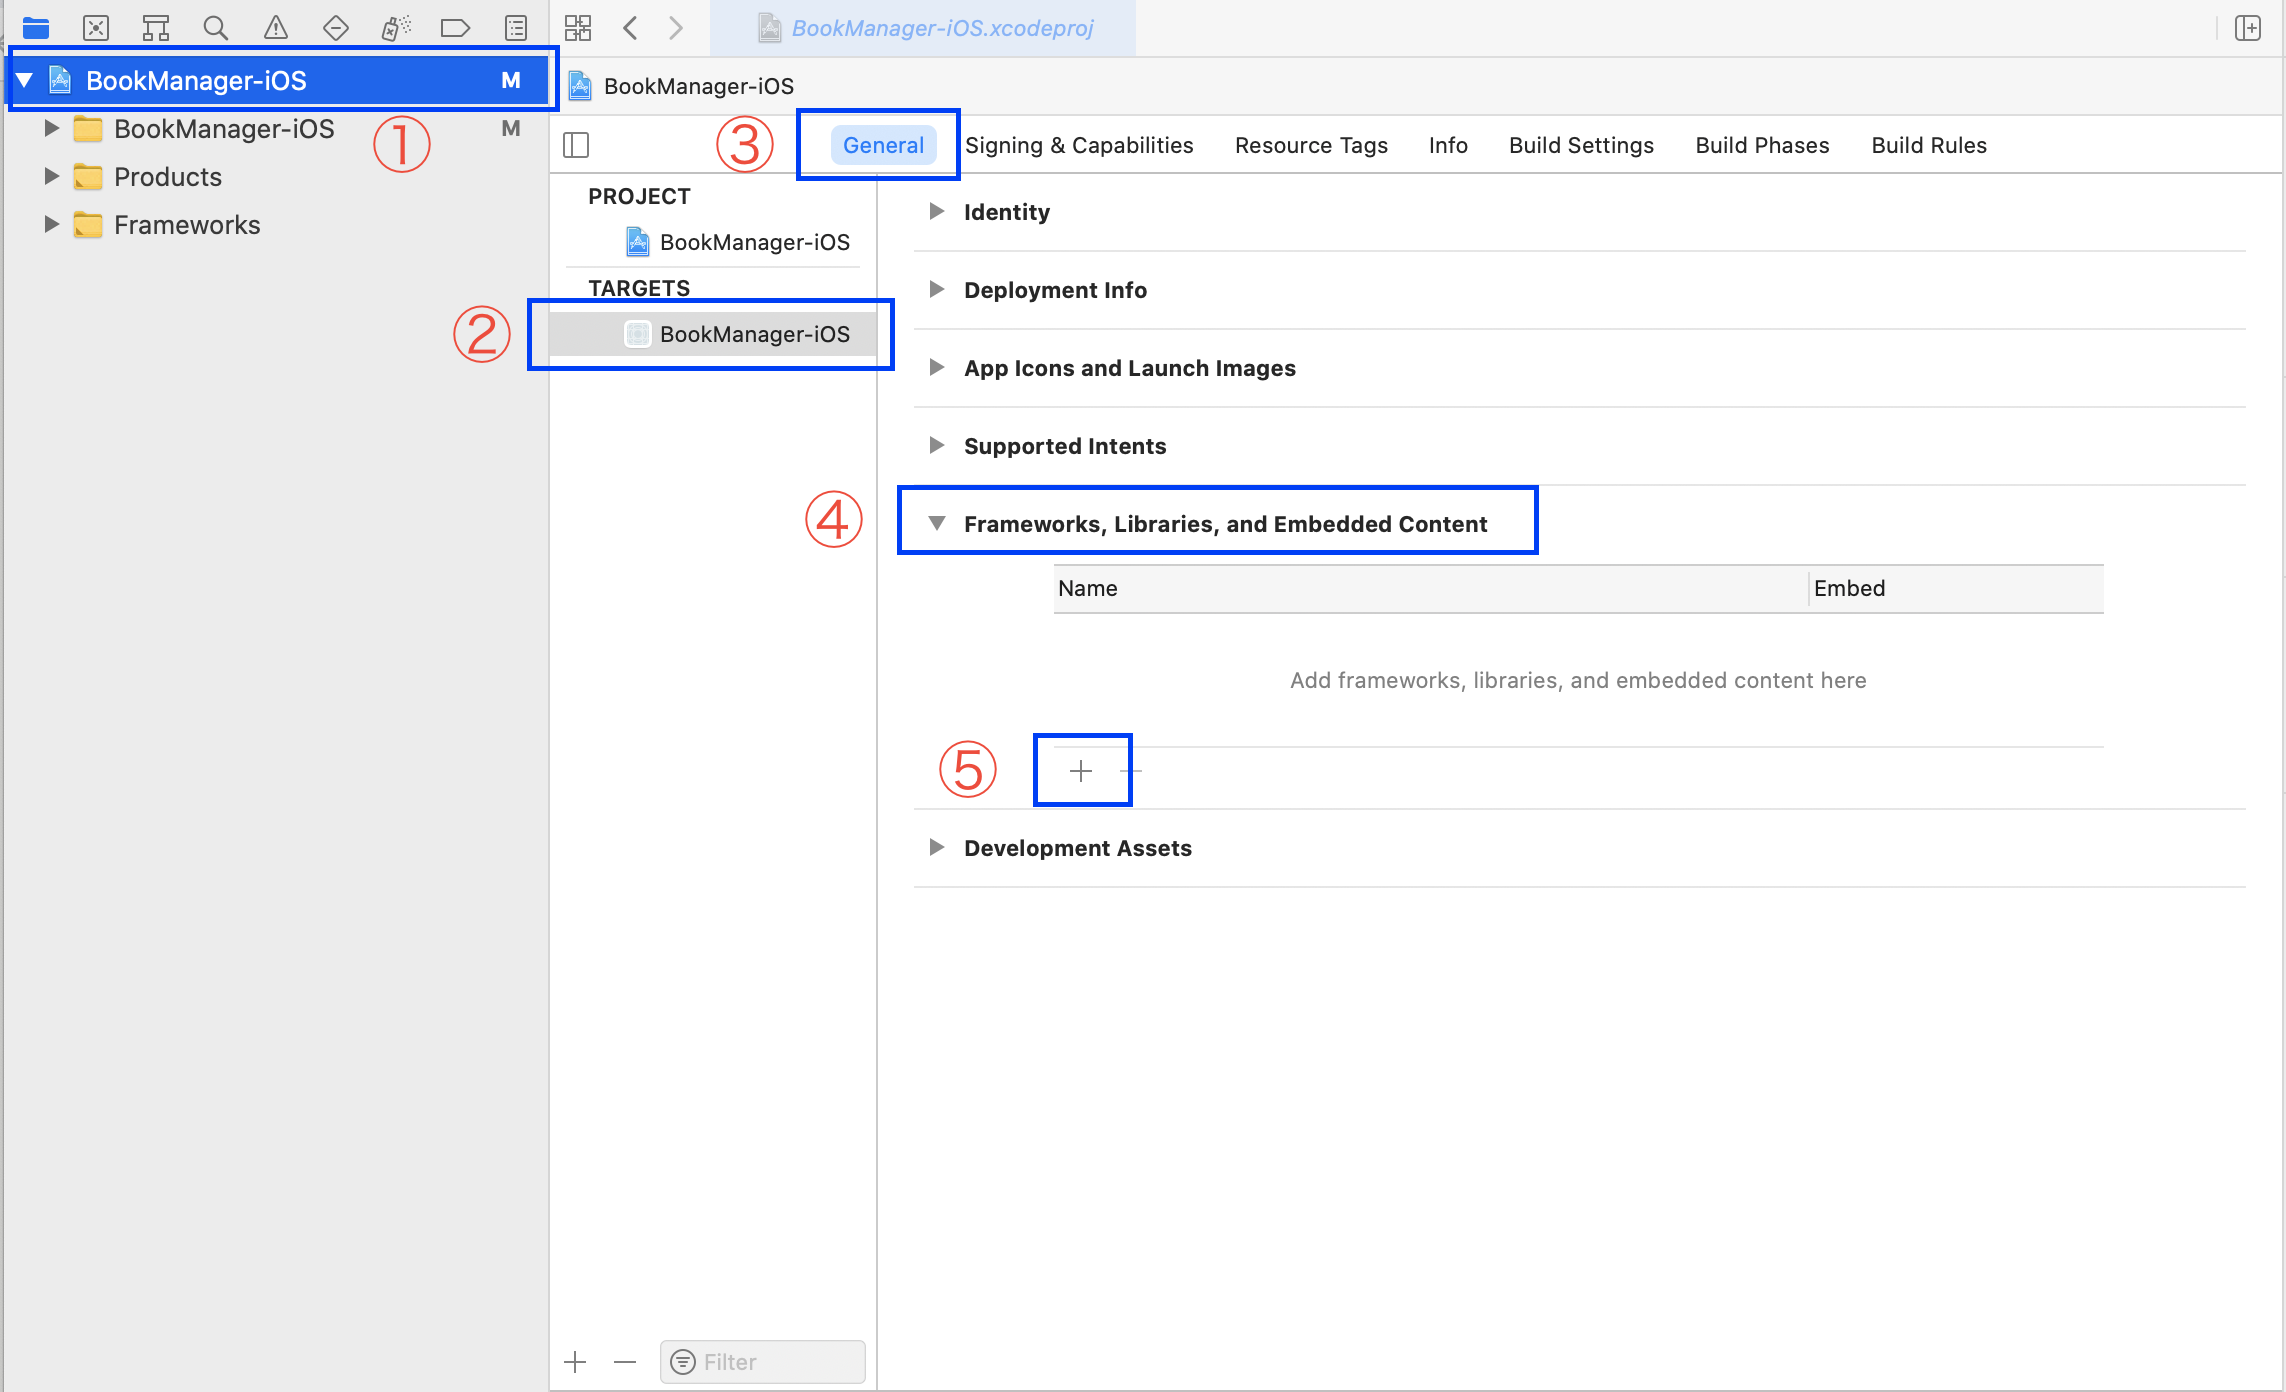
Task: Open the Source Control navigator icon
Action: (x=96, y=27)
